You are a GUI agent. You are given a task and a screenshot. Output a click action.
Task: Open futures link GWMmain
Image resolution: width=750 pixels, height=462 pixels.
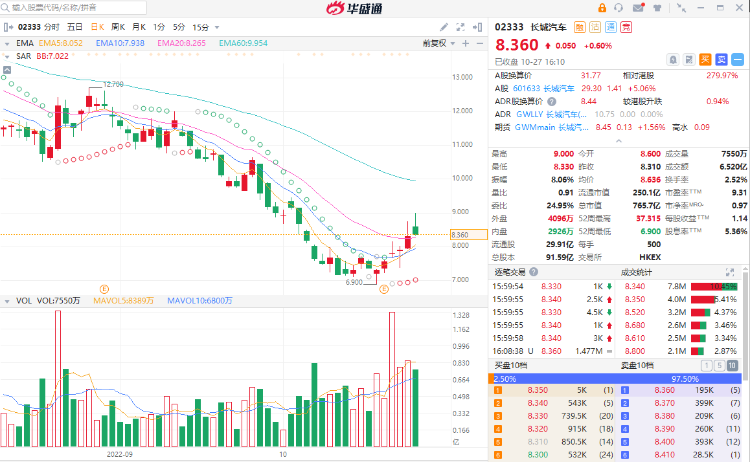[551, 127]
